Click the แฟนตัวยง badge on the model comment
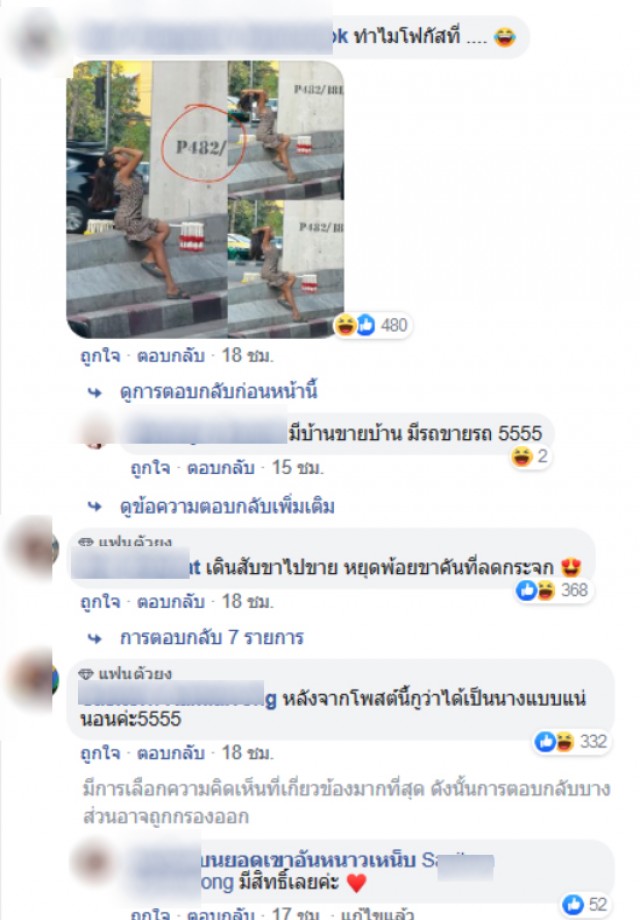640x920 pixels. pyautogui.click(x=126, y=674)
